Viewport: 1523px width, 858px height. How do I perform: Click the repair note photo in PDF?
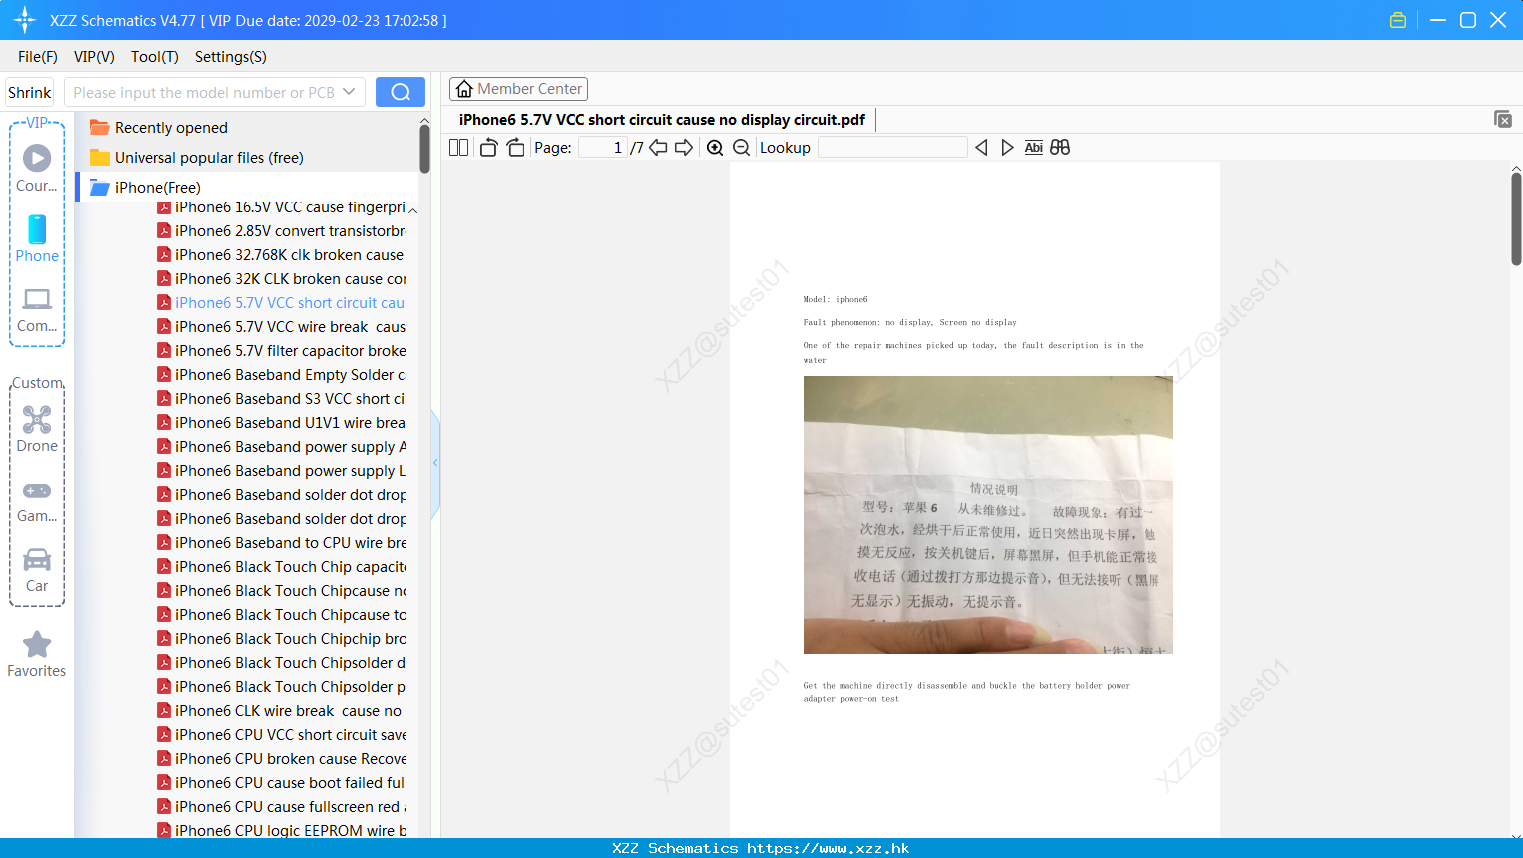click(x=988, y=515)
